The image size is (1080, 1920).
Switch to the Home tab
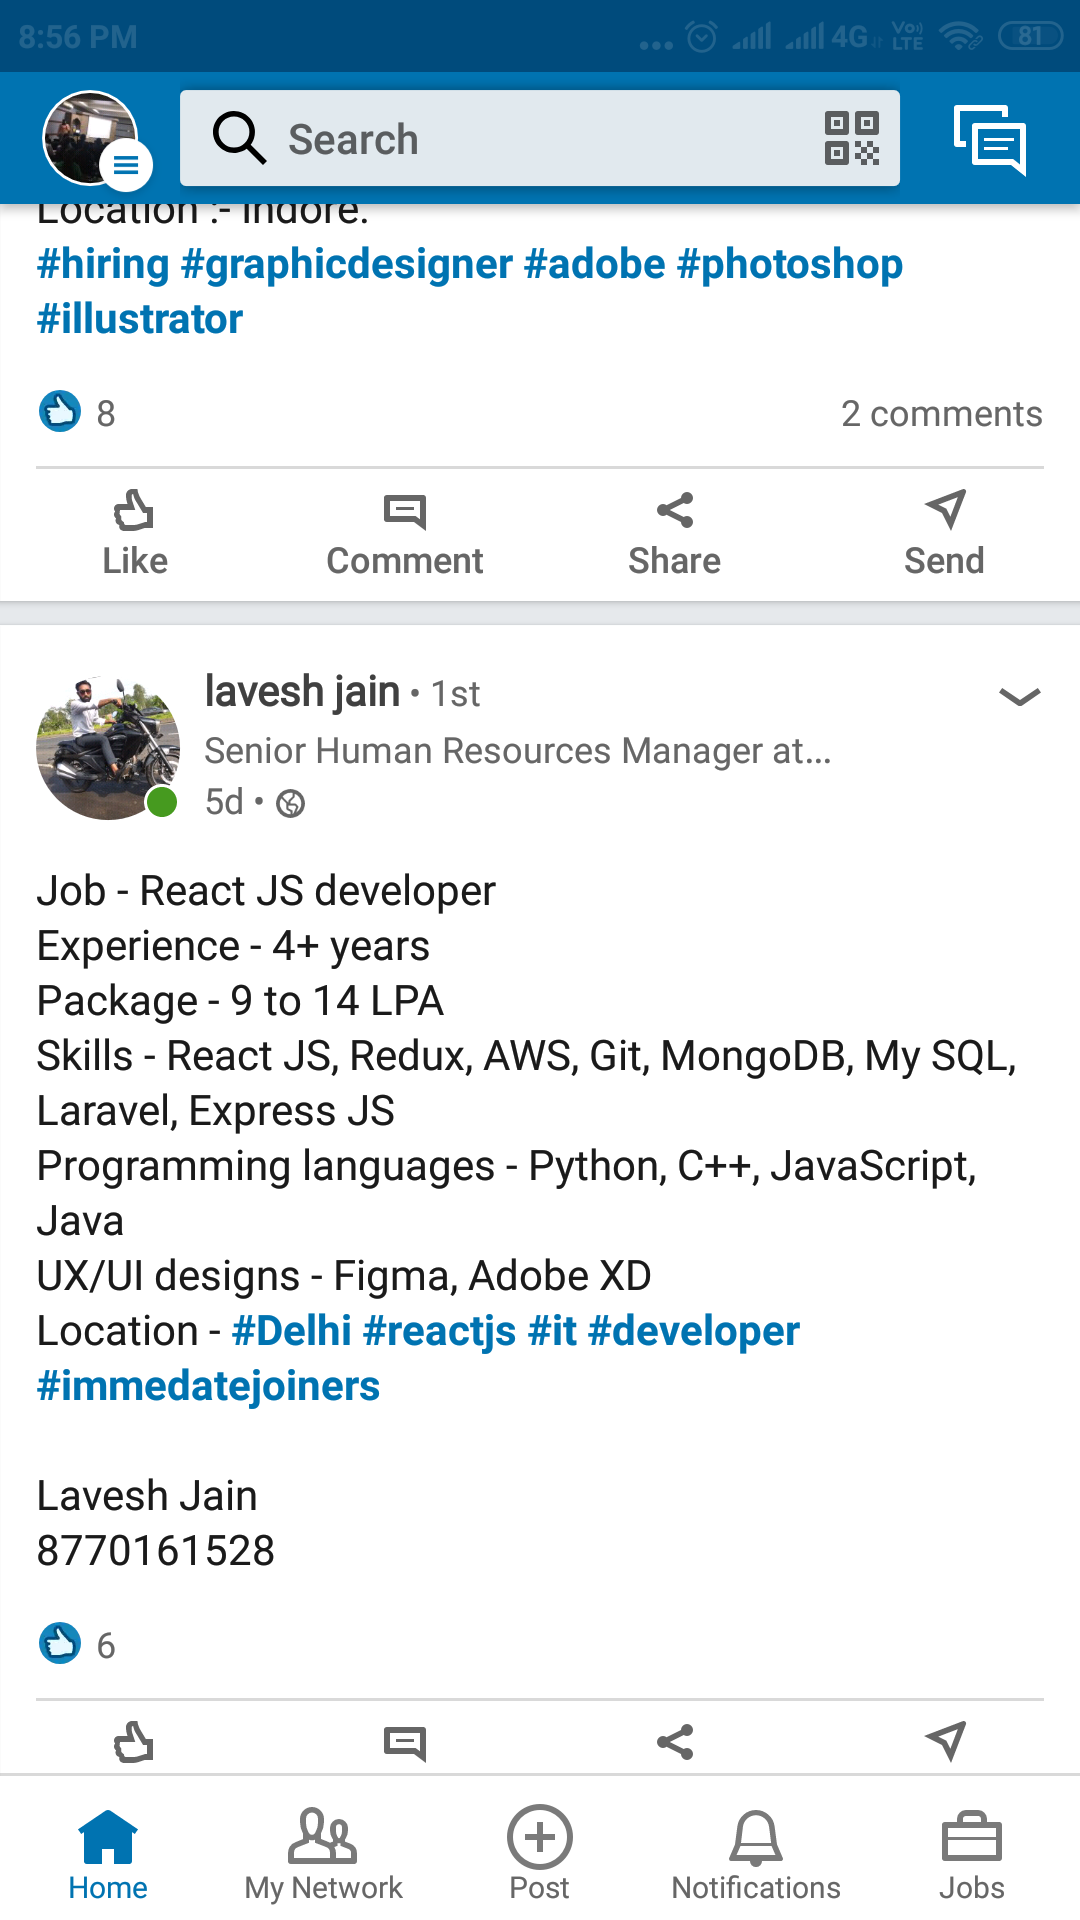[x=108, y=1855]
